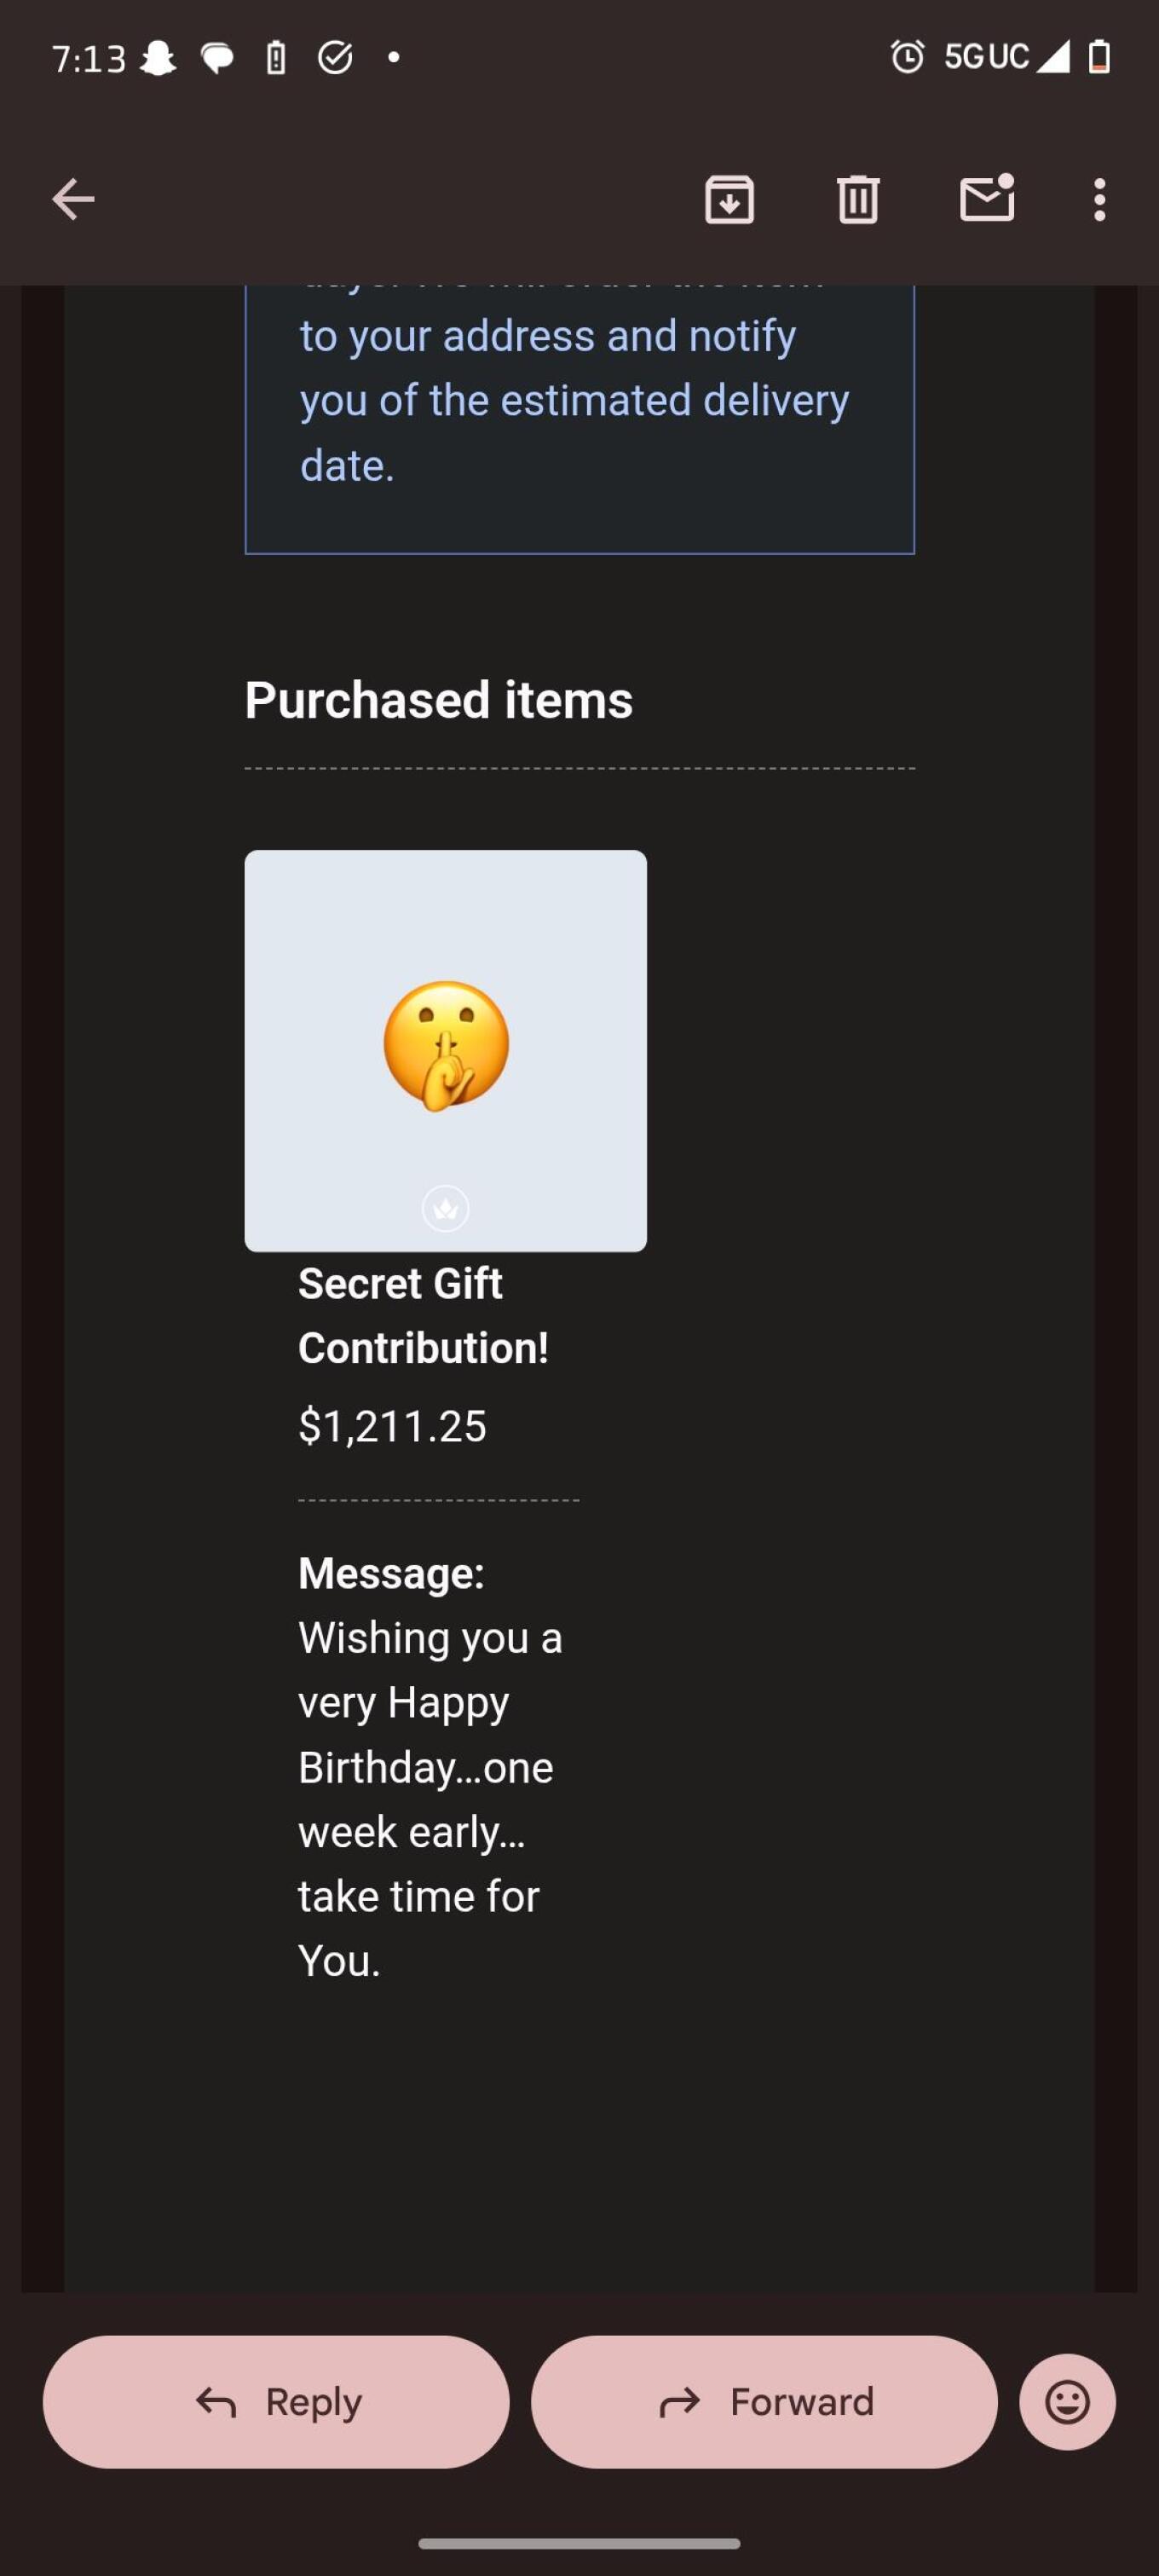Tap the back arrow
The height and width of the screenshot is (2576, 1159).
73,199
